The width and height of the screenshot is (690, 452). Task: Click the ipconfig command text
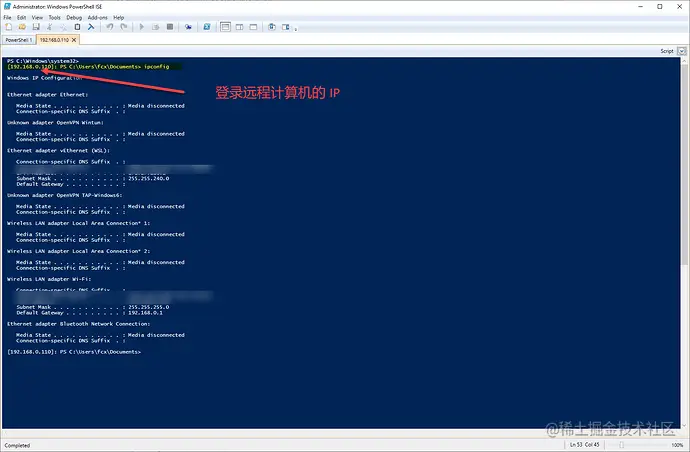point(157,67)
